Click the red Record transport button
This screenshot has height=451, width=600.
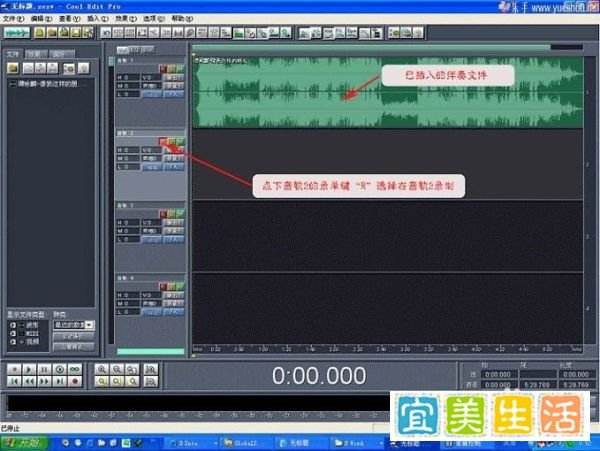pos(75,381)
